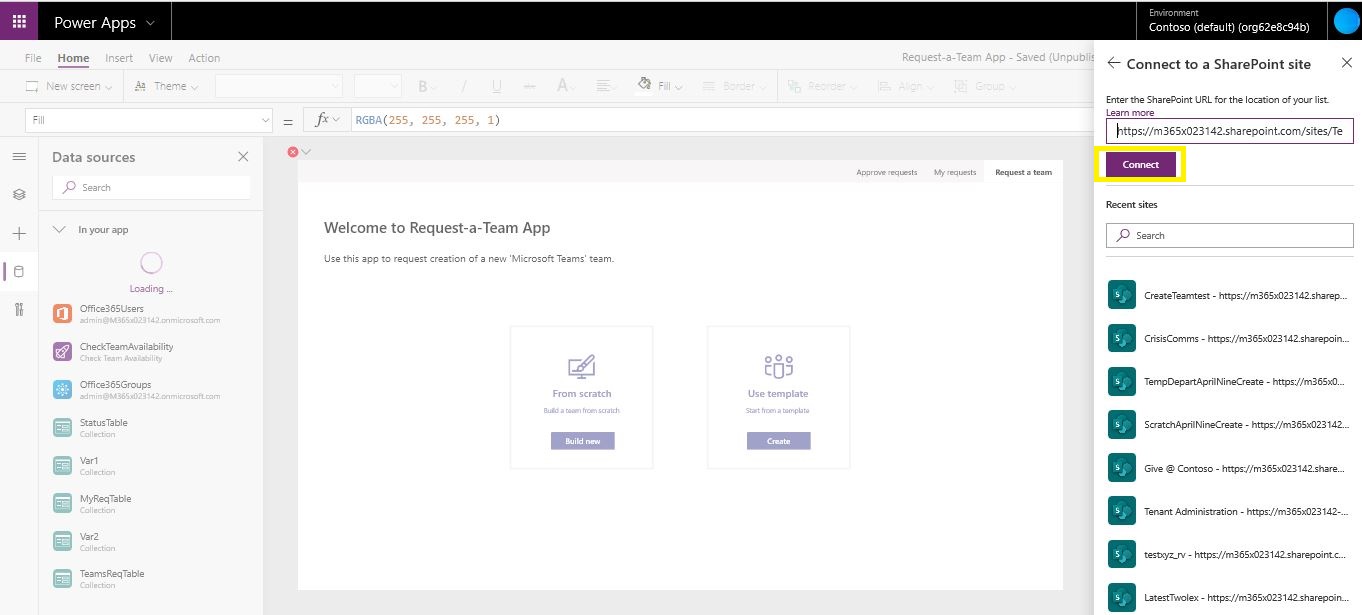Open the Advanced tools icon in sidebar
This screenshot has height=615, width=1362.
click(19, 309)
